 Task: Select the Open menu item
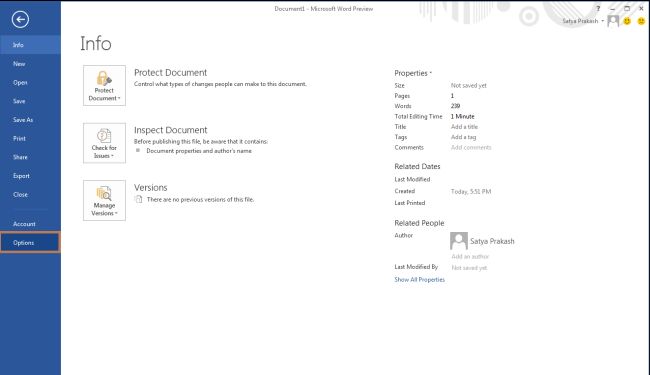[30, 82]
